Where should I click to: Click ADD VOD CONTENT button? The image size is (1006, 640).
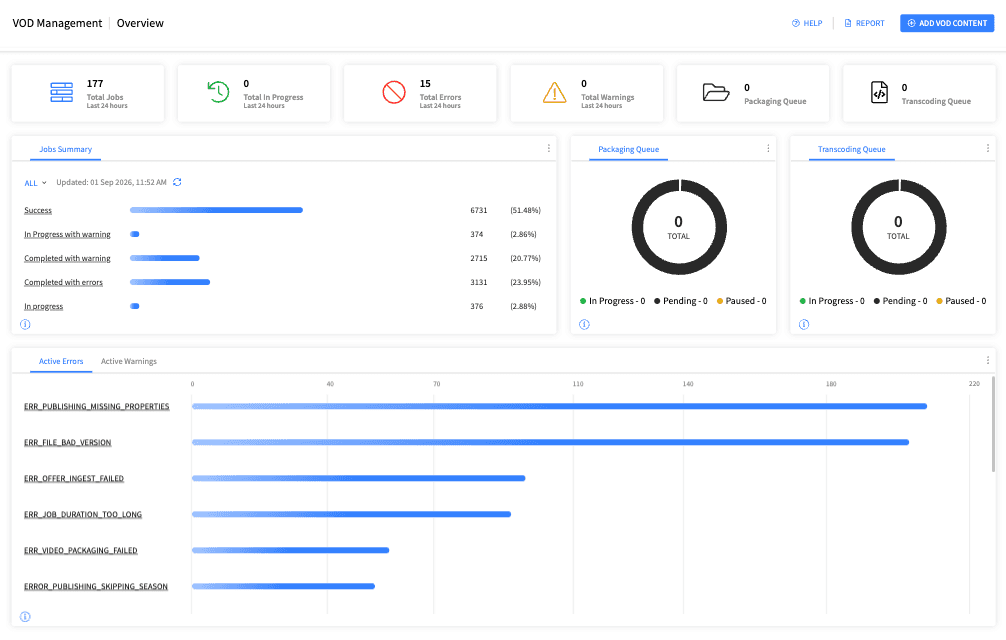click(x=947, y=23)
